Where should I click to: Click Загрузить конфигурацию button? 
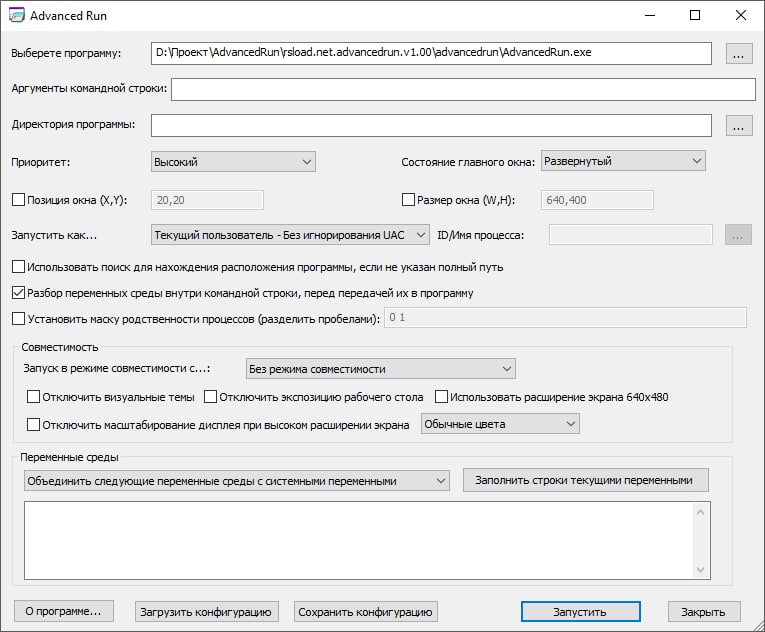click(x=206, y=612)
